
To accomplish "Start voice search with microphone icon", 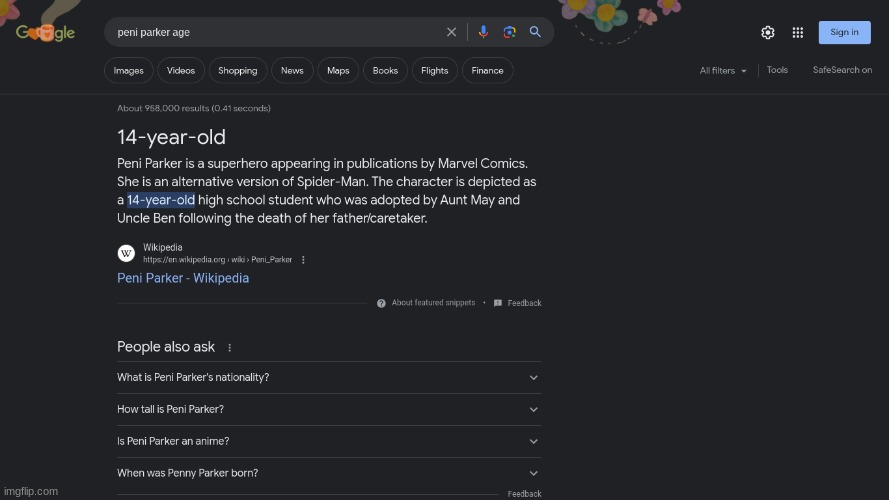I will pos(483,32).
